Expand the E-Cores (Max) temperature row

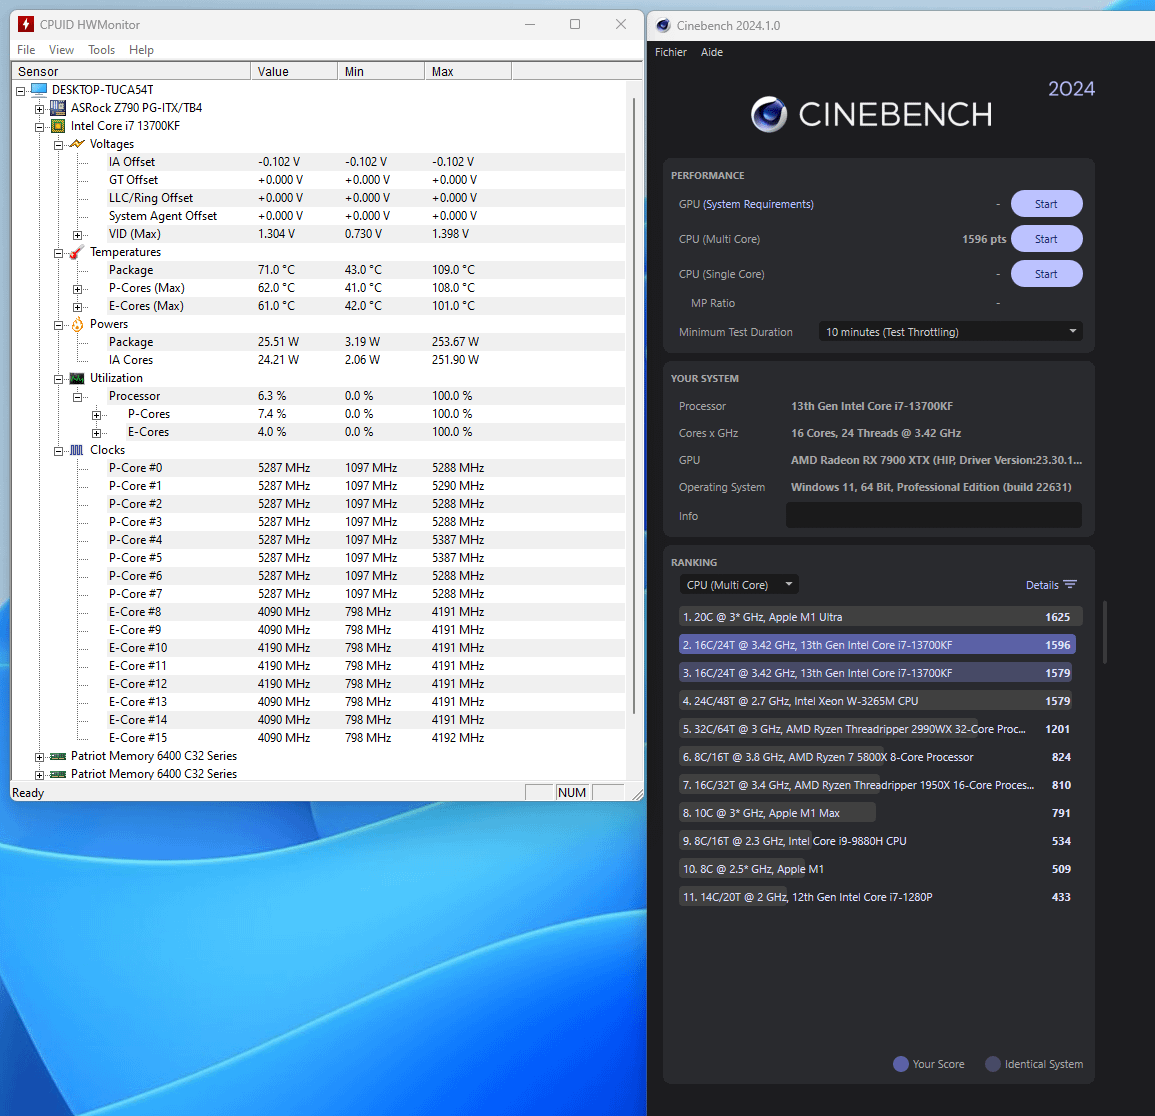click(77, 307)
